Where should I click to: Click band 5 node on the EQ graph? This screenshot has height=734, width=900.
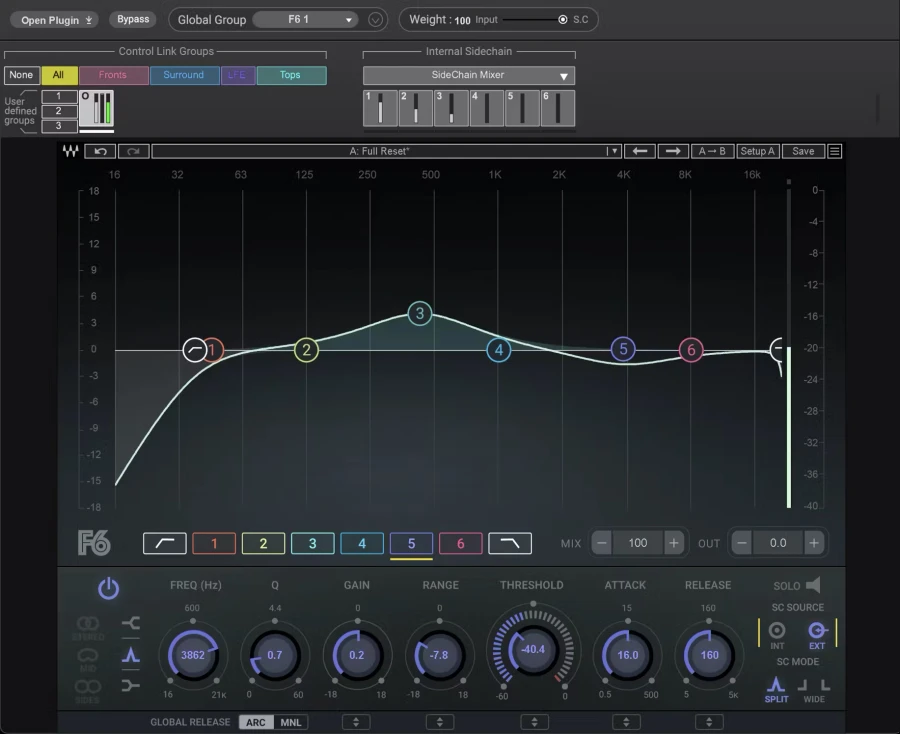pyautogui.click(x=623, y=348)
